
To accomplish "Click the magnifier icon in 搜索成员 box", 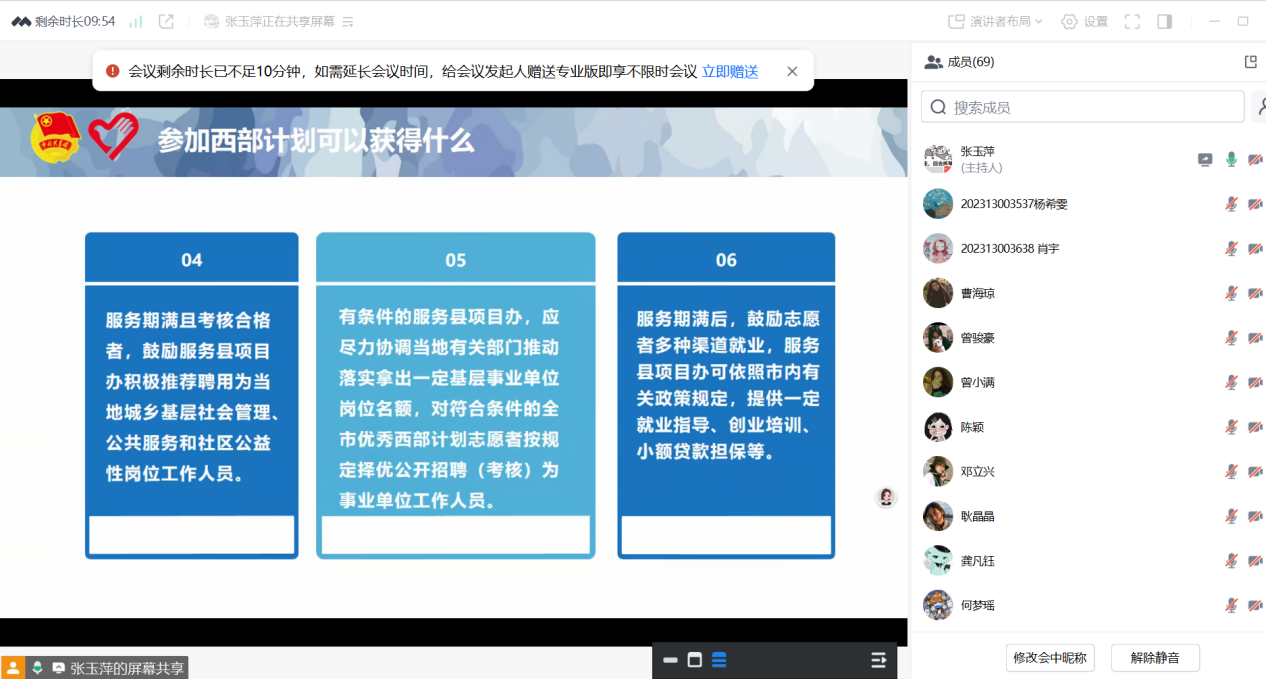I will 939,107.
